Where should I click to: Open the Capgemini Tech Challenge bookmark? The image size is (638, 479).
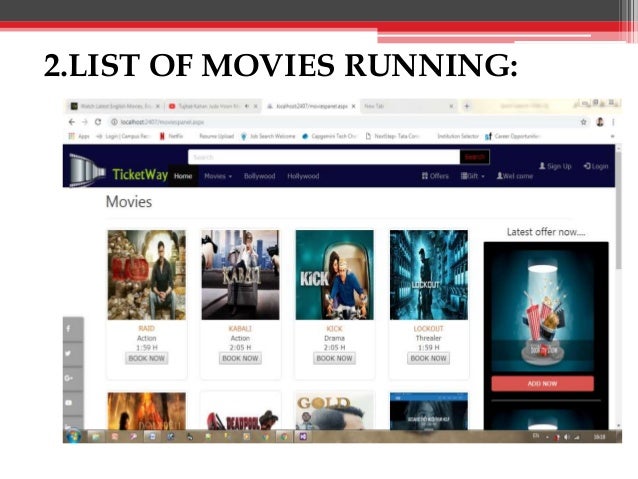(x=330, y=136)
